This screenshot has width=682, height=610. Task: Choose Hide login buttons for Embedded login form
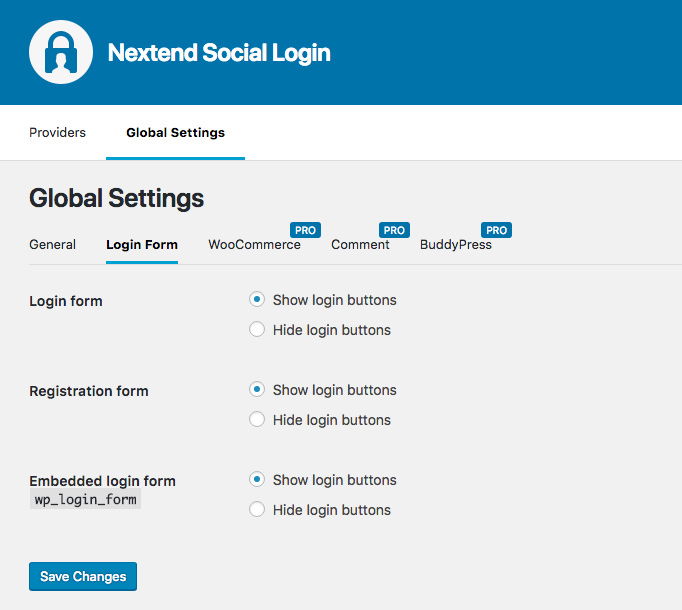coord(257,510)
